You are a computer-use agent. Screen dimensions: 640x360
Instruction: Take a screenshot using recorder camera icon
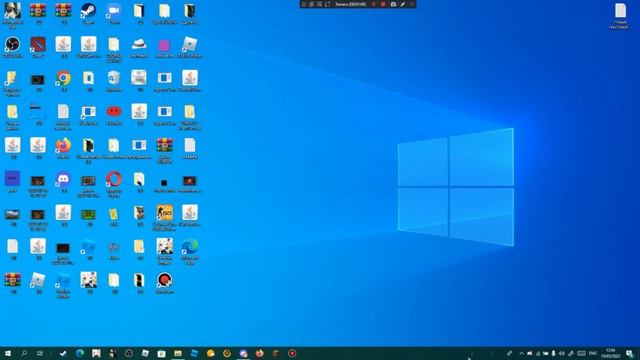(393, 4)
